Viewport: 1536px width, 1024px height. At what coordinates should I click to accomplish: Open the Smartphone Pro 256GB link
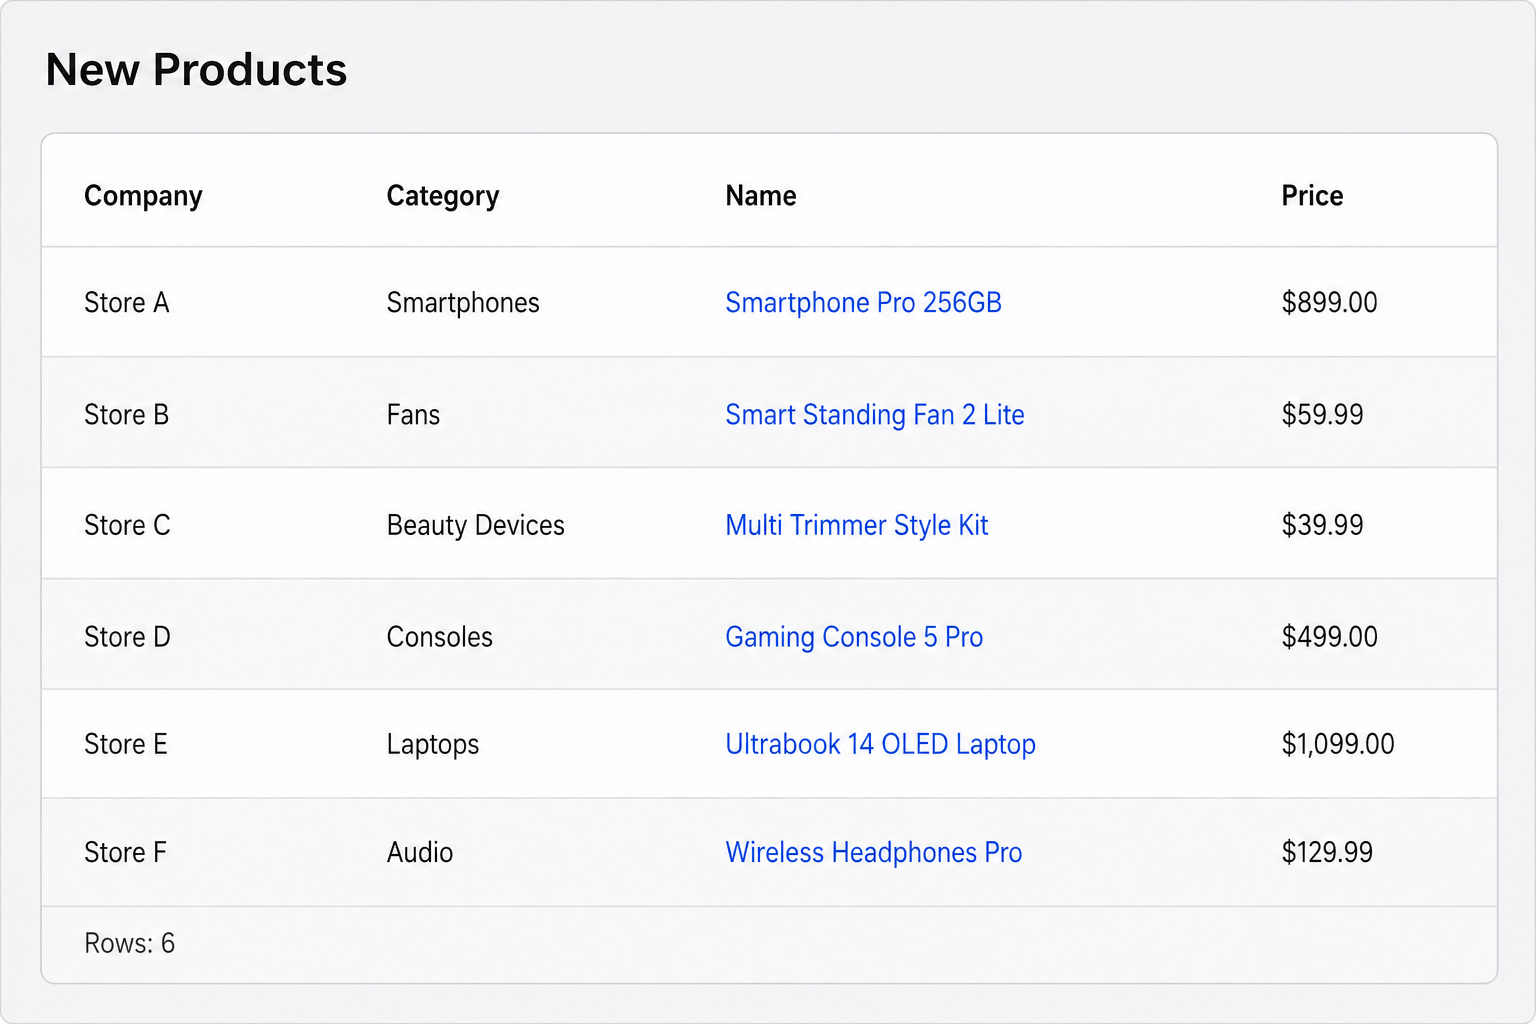click(863, 303)
